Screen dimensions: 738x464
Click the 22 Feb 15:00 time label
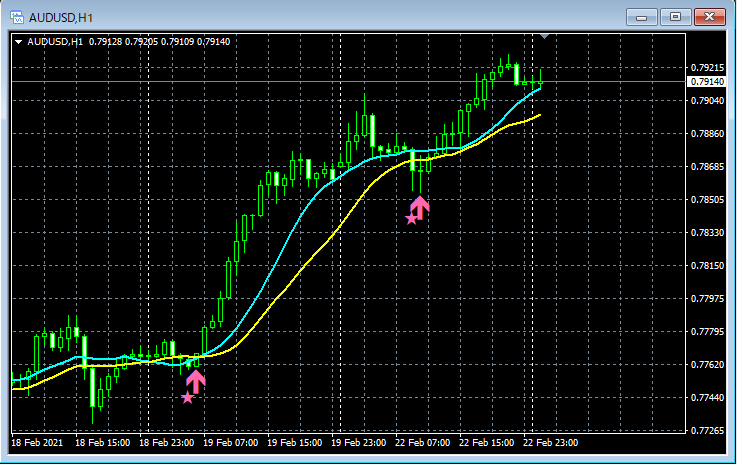pos(487,443)
